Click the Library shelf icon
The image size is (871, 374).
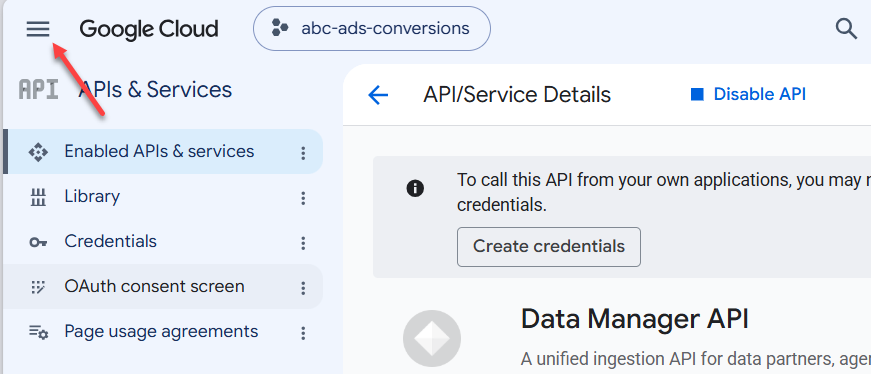click(38, 197)
